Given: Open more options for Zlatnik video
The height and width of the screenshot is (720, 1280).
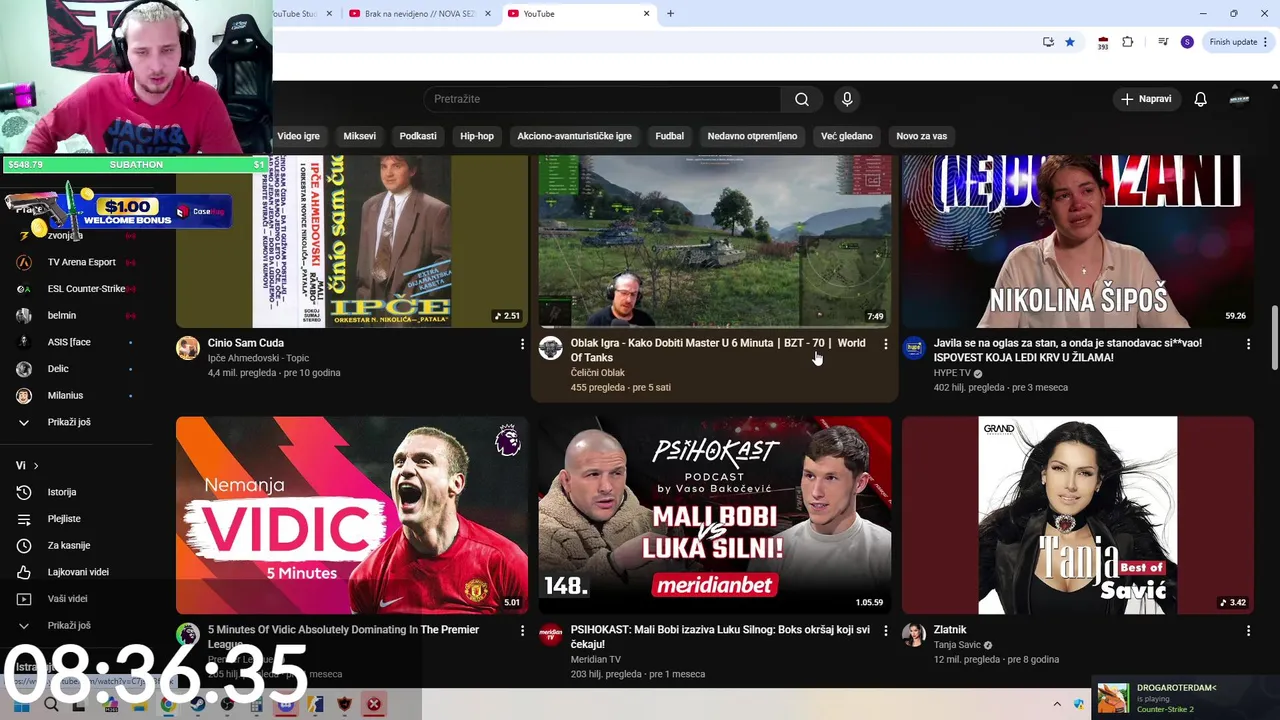Looking at the screenshot, I should pos(1248,631).
